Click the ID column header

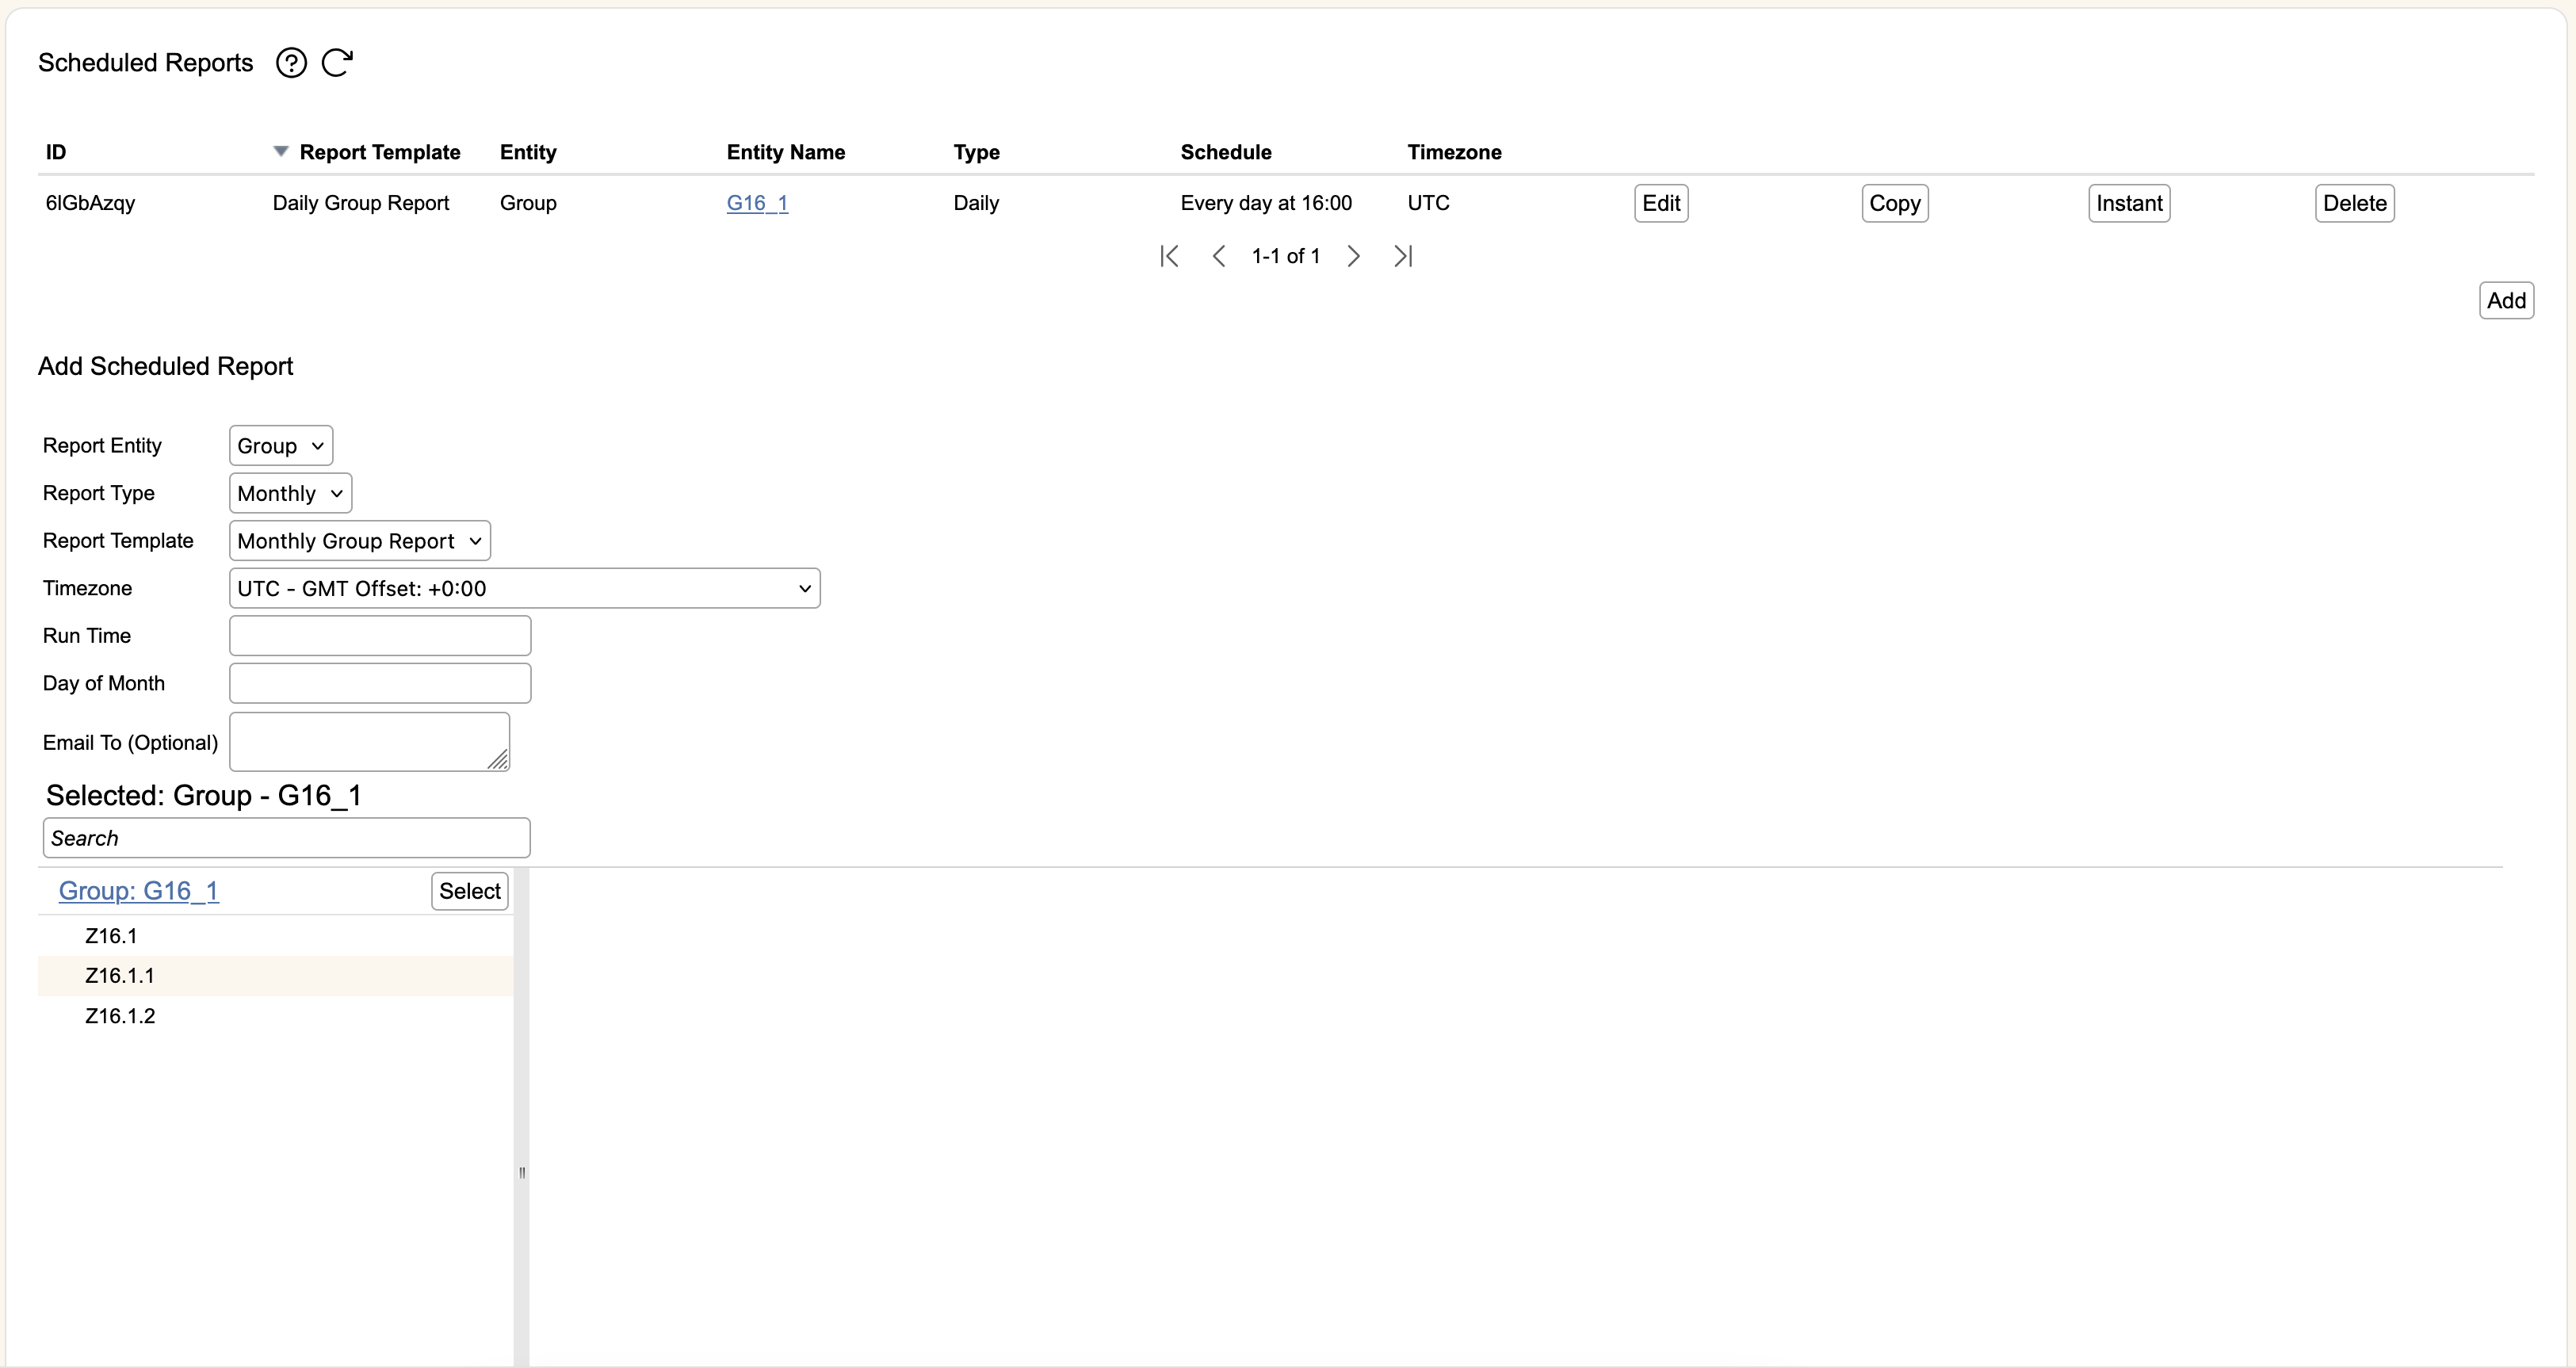pos(56,152)
